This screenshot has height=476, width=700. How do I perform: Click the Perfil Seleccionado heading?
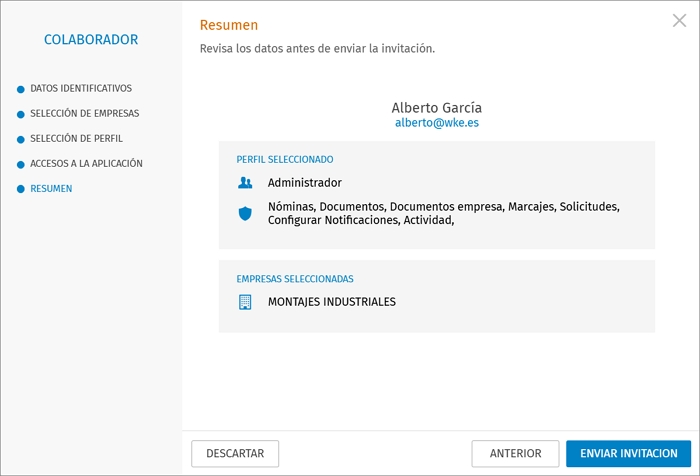(x=285, y=159)
